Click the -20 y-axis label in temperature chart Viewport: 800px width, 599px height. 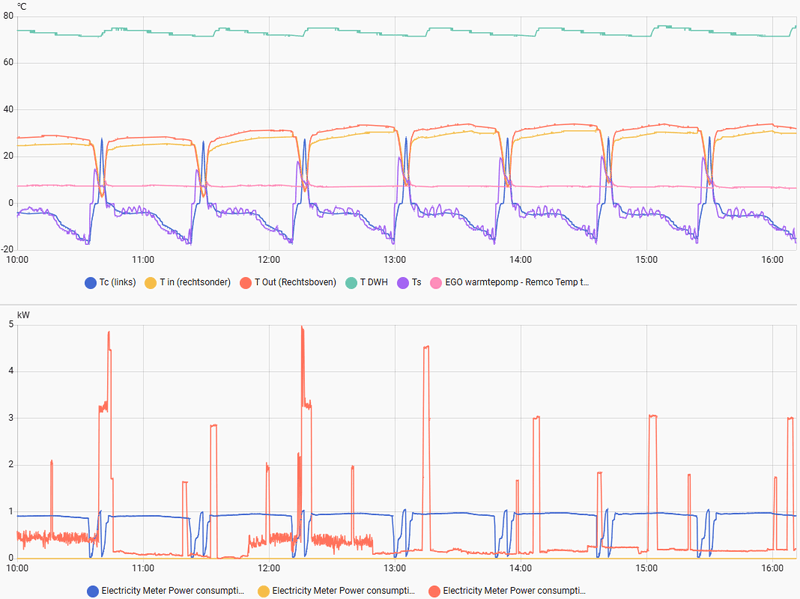click(8, 249)
